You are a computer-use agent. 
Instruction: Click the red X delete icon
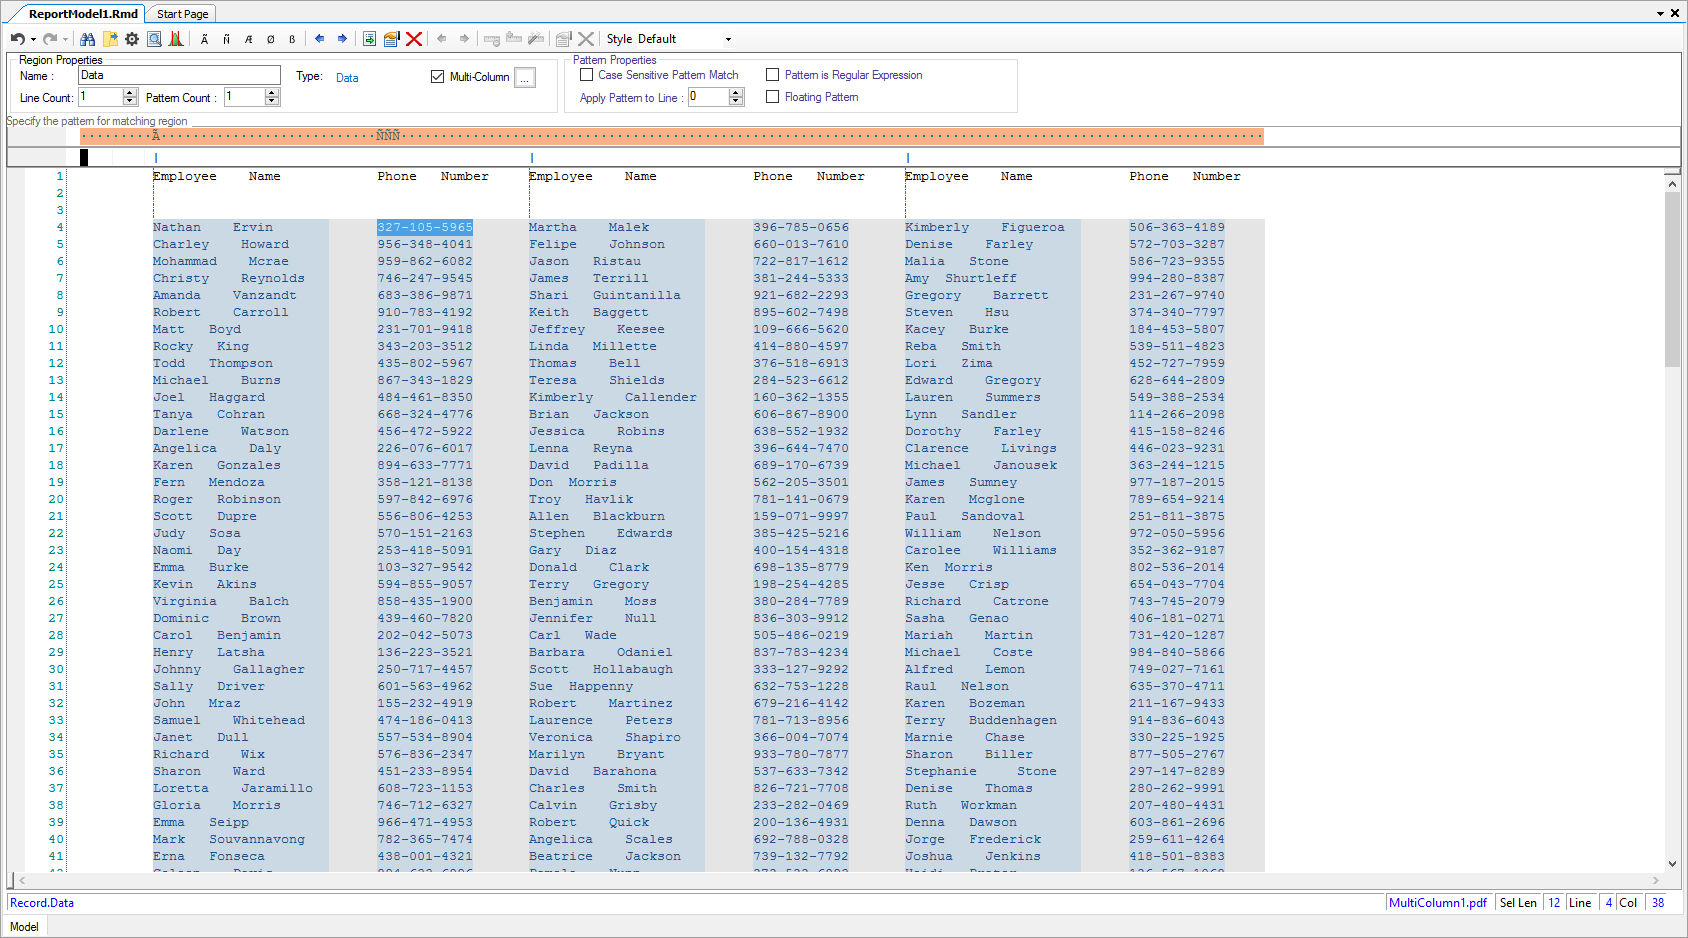(x=414, y=39)
